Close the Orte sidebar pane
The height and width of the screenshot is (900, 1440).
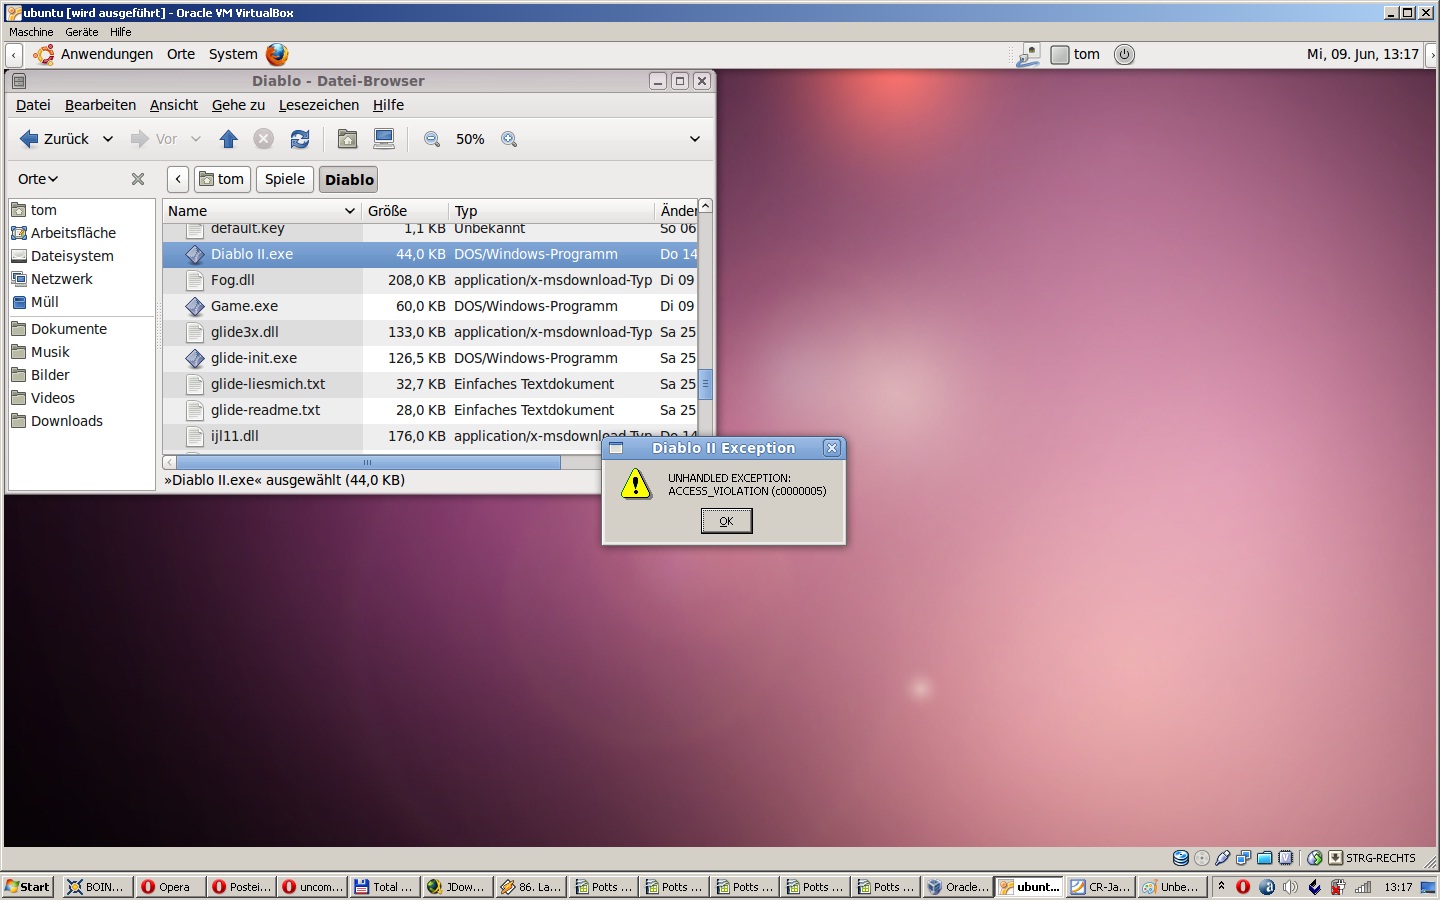138,179
